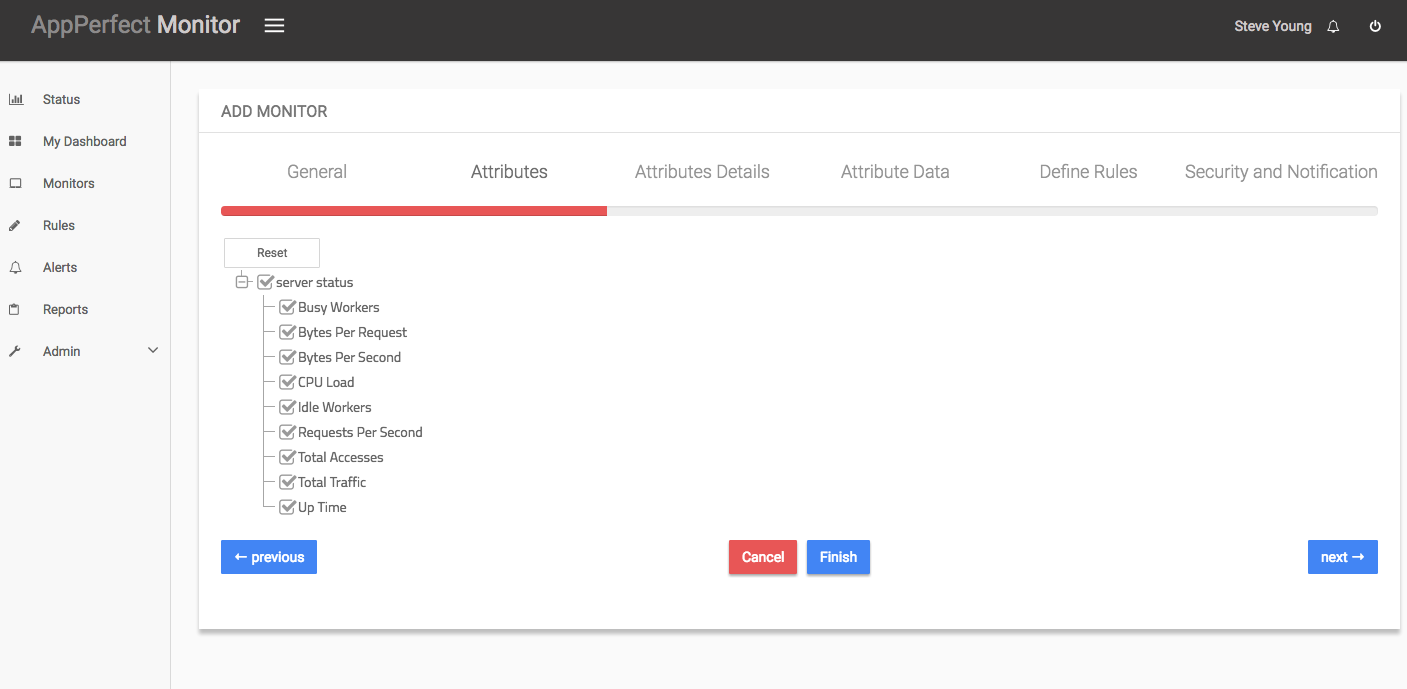Click the Steve Young user name
Image resolution: width=1407 pixels, height=689 pixels.
tap(1273, 27)
